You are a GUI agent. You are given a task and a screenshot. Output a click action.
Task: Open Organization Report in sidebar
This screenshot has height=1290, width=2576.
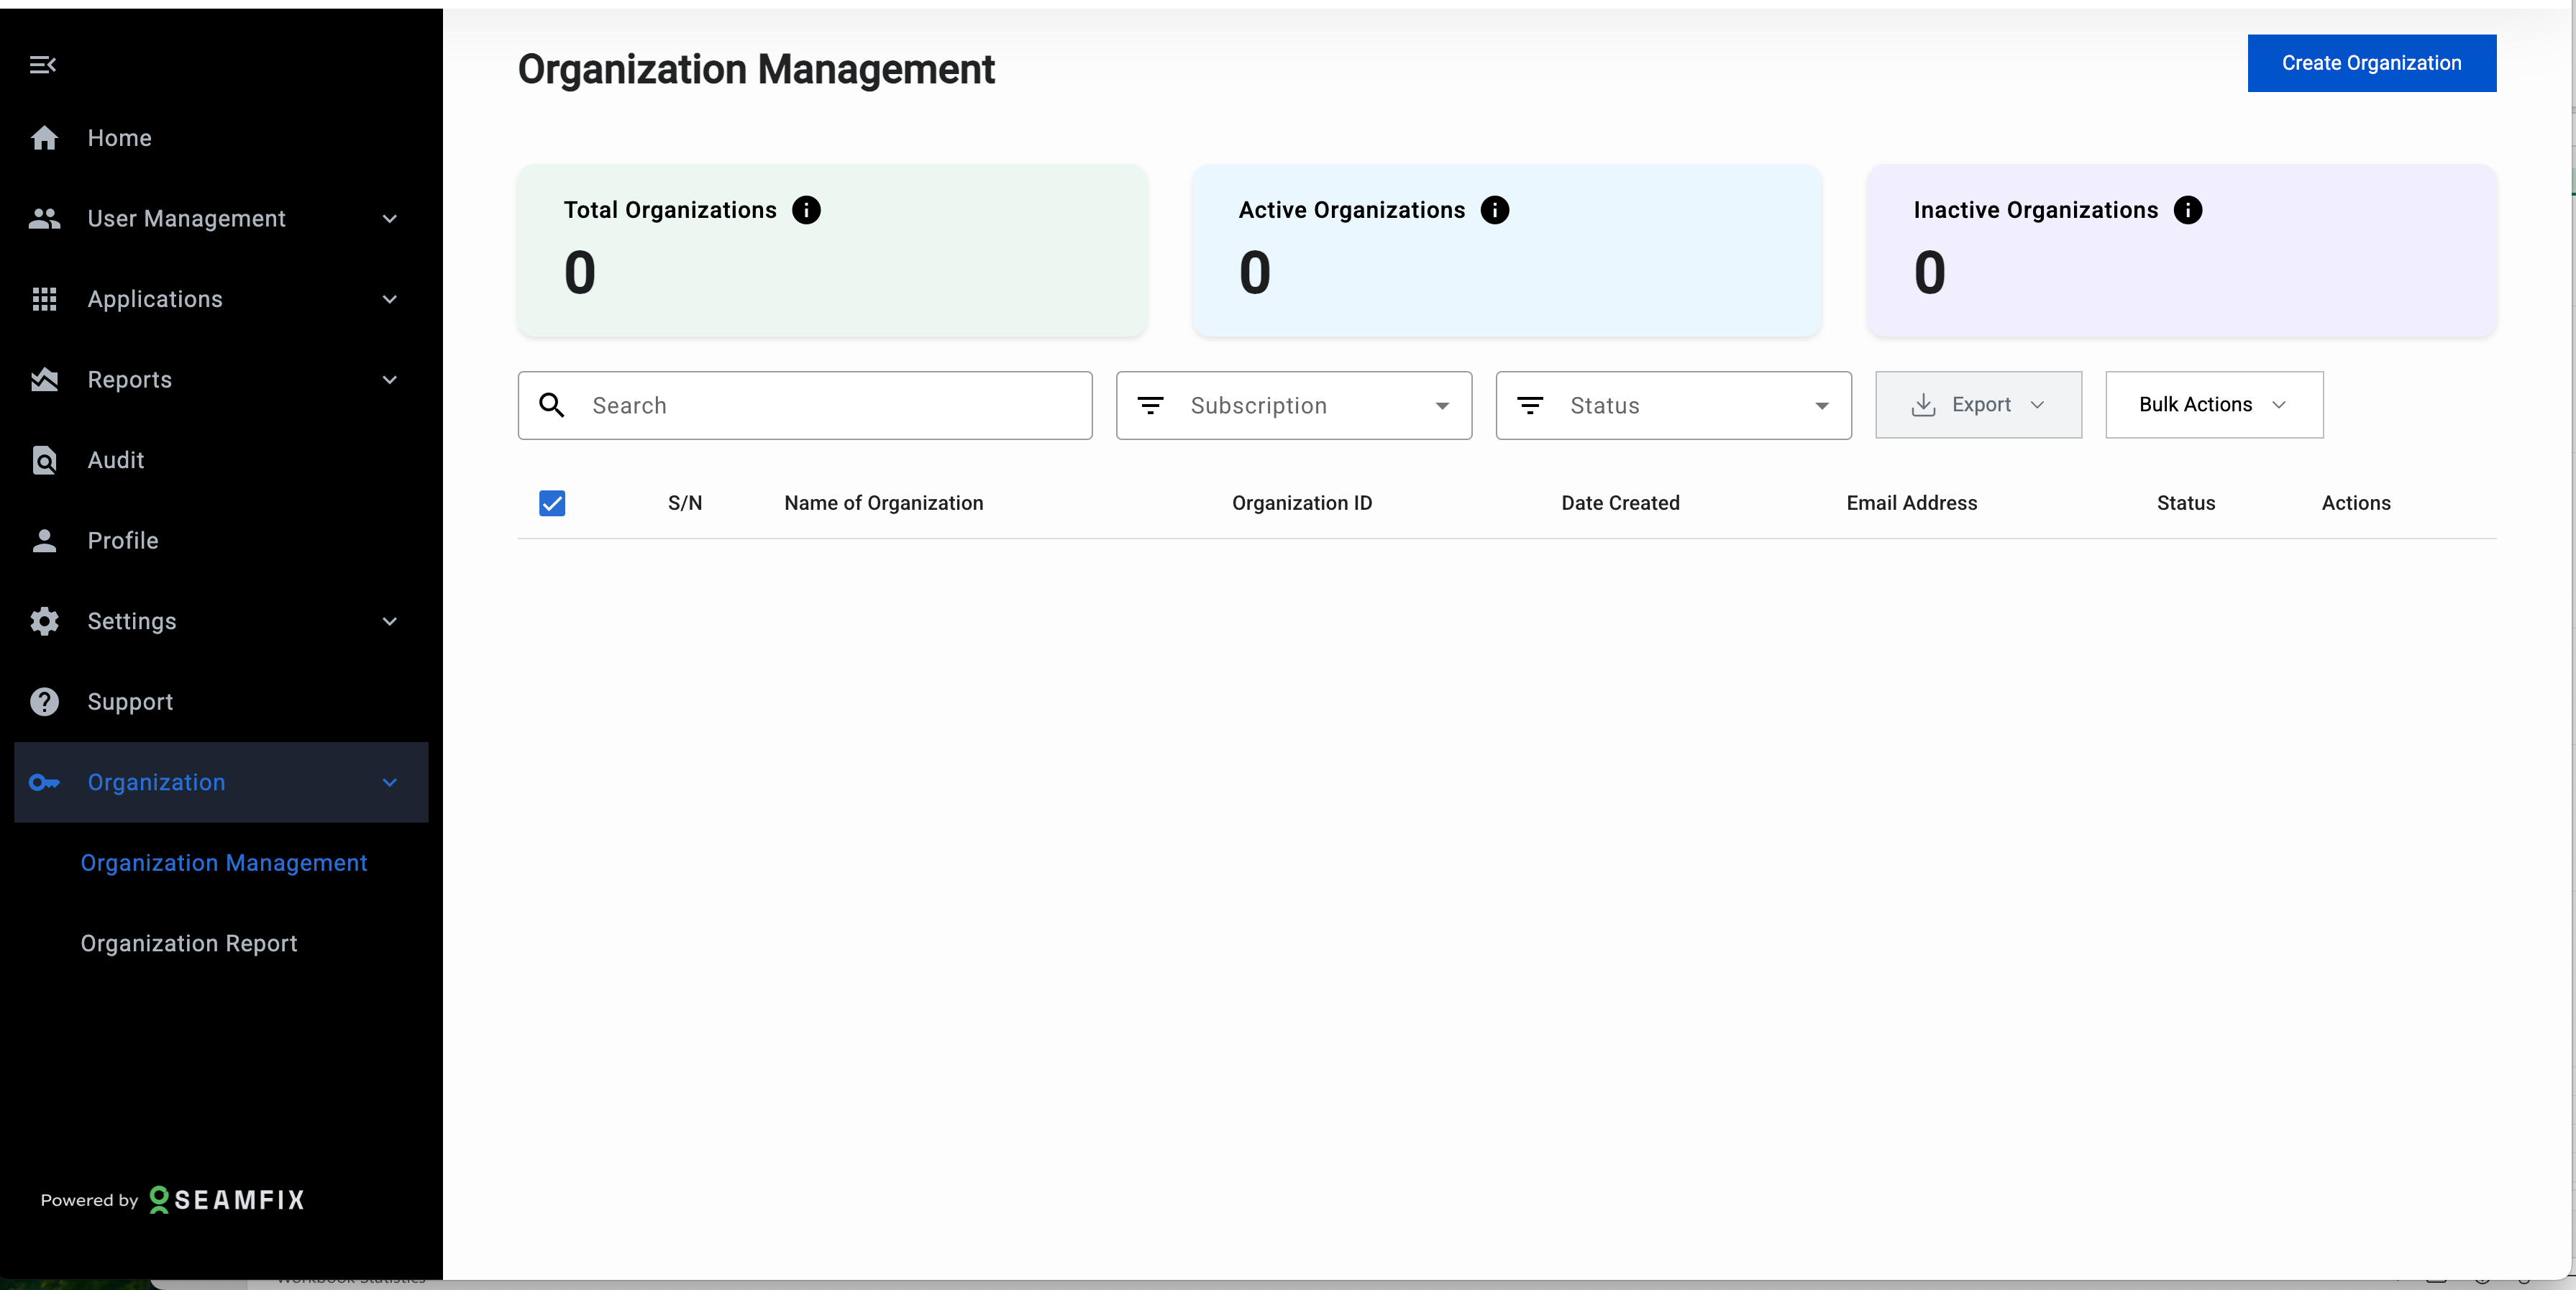[189, 943]
